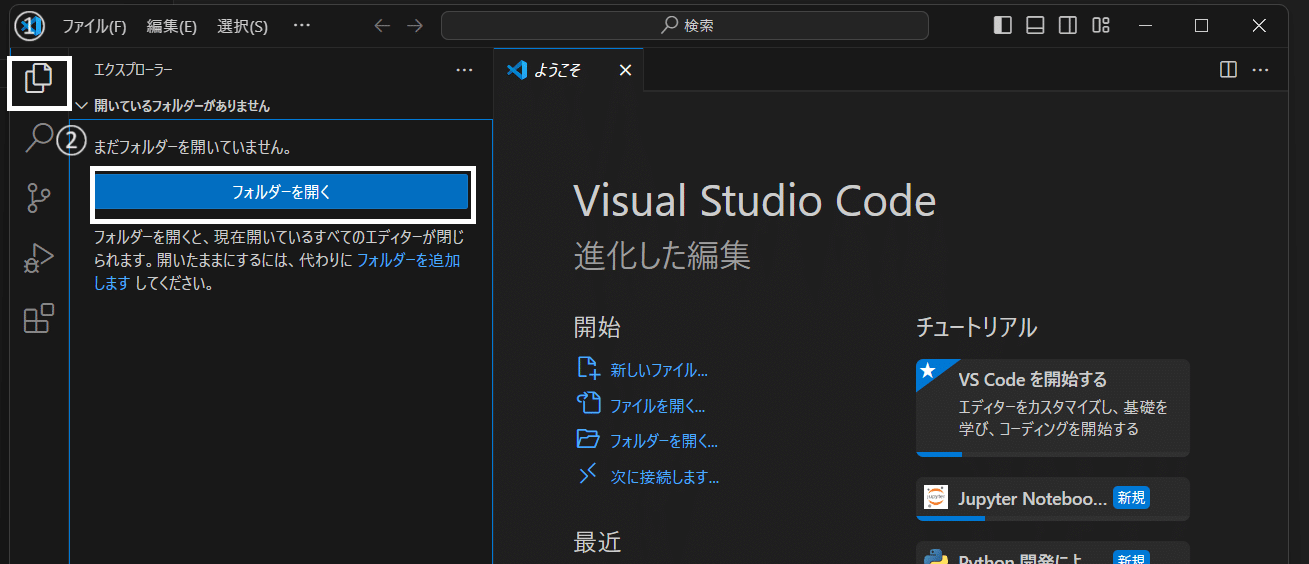Split the editor to the right
The width and height of the screenshot is (1309, 564).
(x=1228, y=70)
